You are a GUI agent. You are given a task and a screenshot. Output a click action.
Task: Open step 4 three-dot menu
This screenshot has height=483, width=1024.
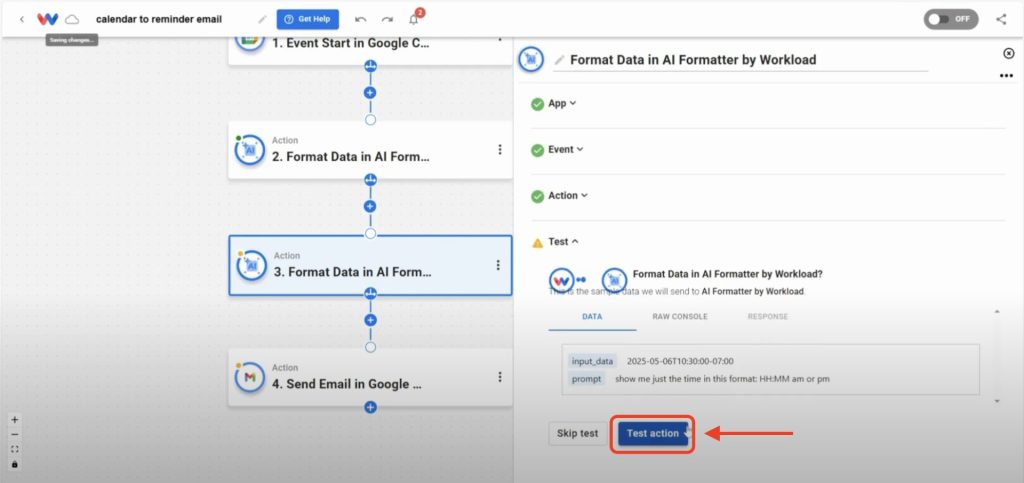(500, 377)
